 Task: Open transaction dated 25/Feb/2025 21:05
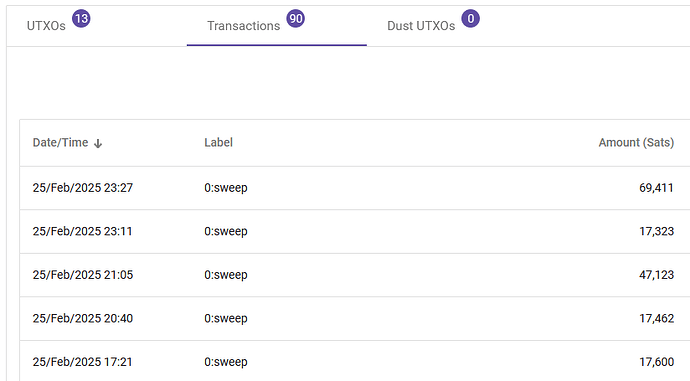pyautogui.click(x=355, y=275)
